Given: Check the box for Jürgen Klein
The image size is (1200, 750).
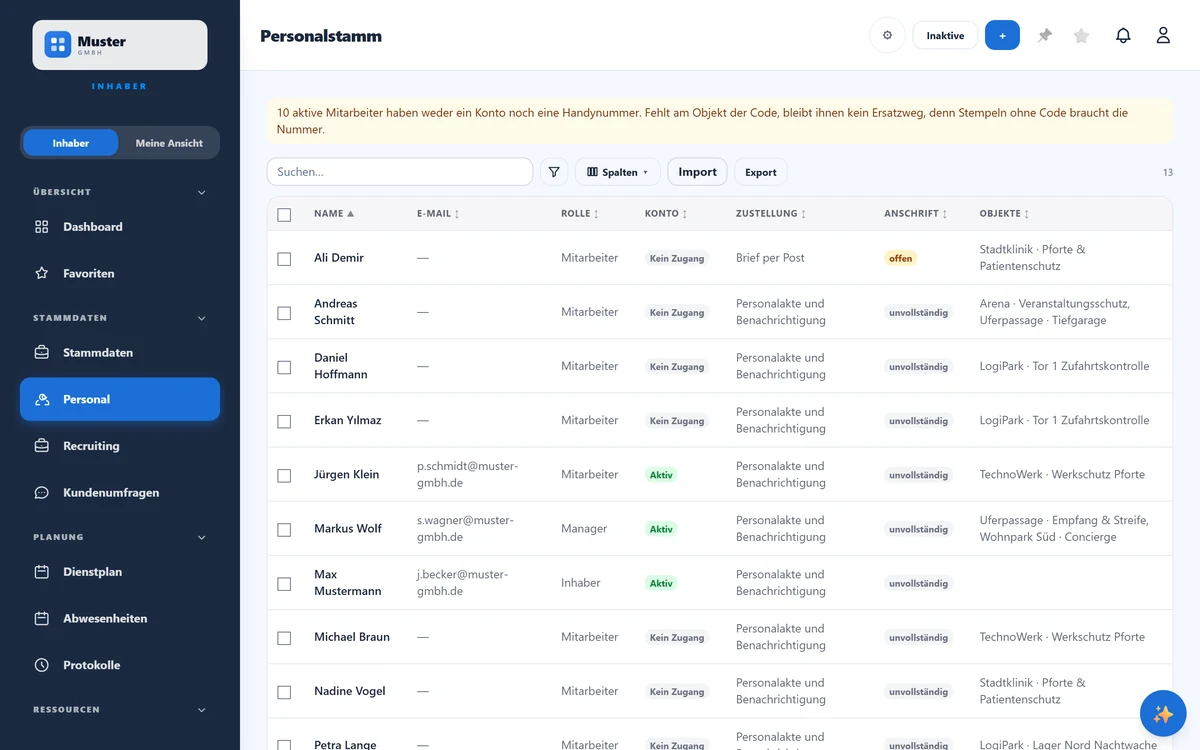Looking at the screenshot, I should [284, 475].
